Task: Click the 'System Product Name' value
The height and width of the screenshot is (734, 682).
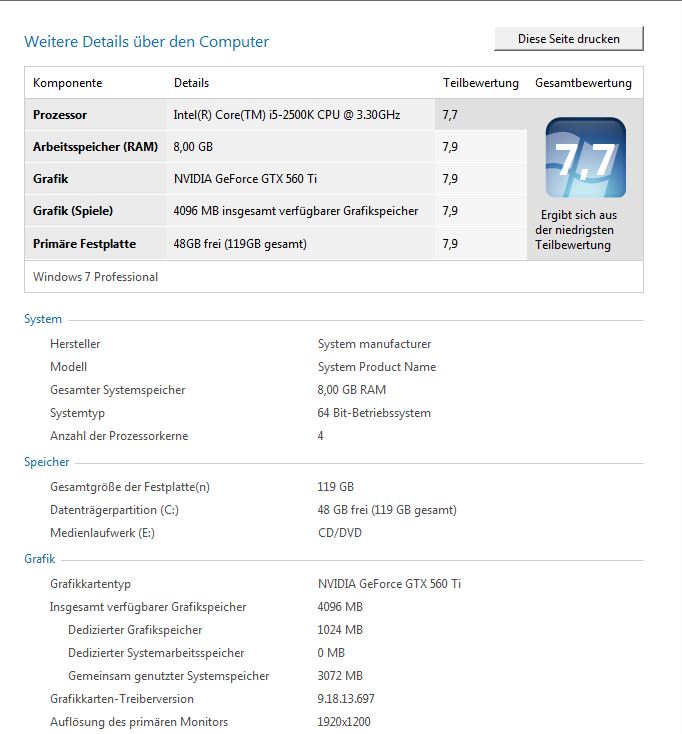Action: (x=377, y=367)
